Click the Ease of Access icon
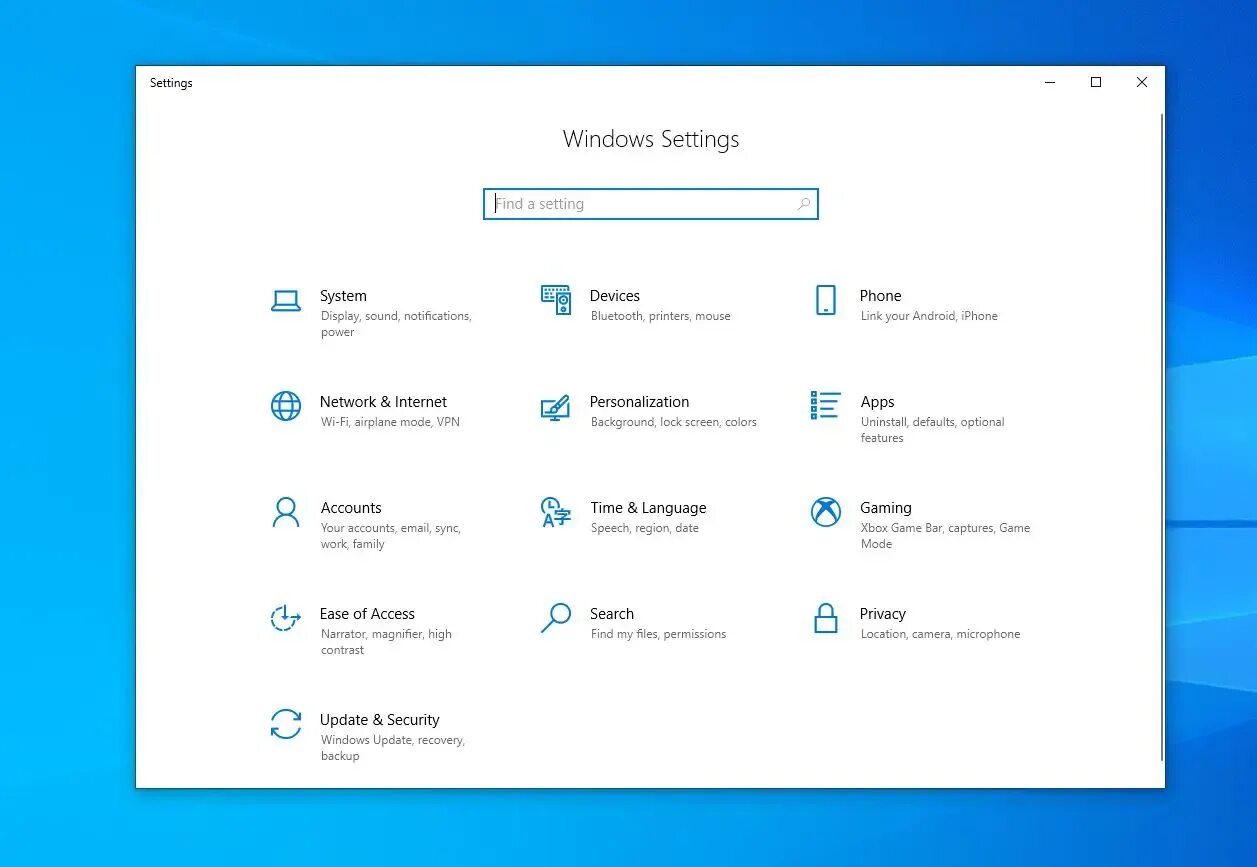Viewport: 1257px width, 867px height. point(286,618)
